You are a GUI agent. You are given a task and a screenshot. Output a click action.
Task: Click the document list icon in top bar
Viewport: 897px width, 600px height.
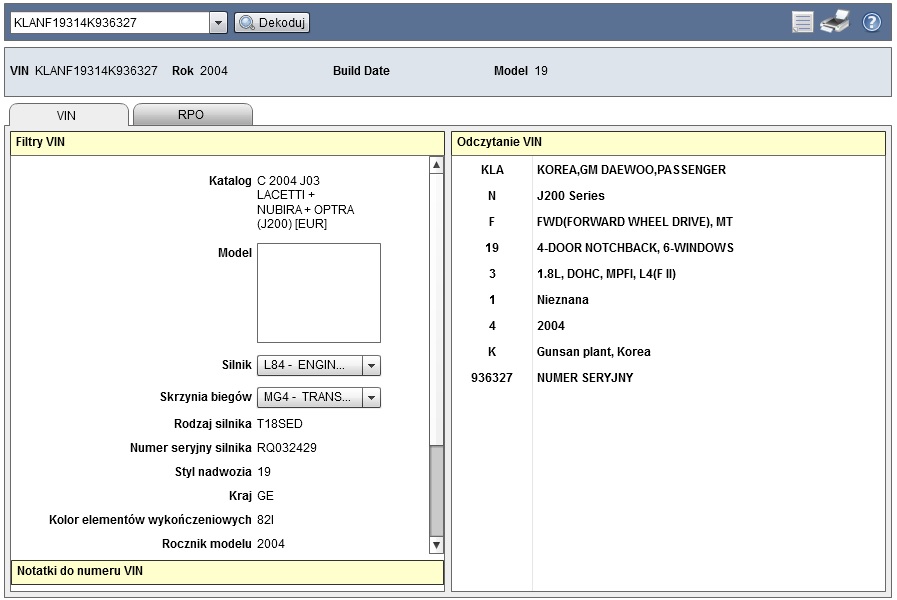tap(802, 22)
